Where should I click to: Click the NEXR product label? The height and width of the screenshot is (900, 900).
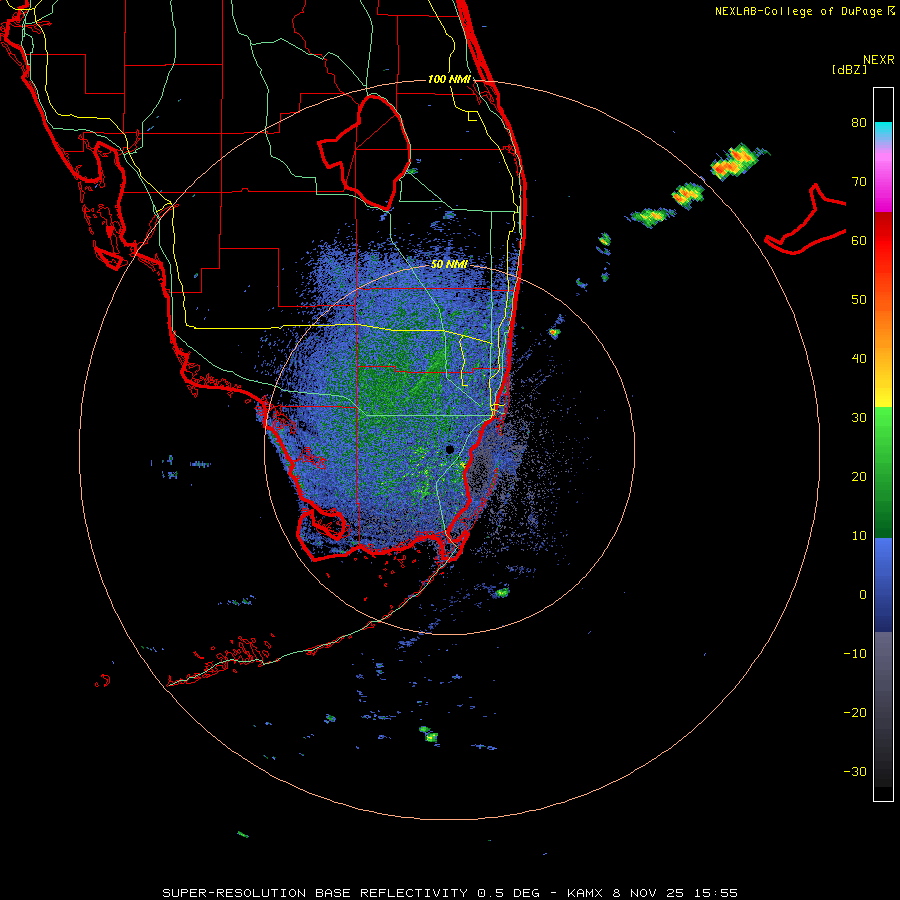click(x=878, y=60)
